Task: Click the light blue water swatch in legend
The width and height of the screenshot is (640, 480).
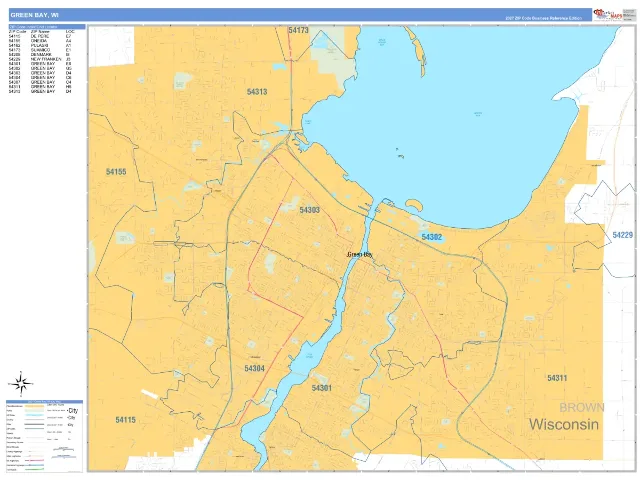Action: point(34,416)
